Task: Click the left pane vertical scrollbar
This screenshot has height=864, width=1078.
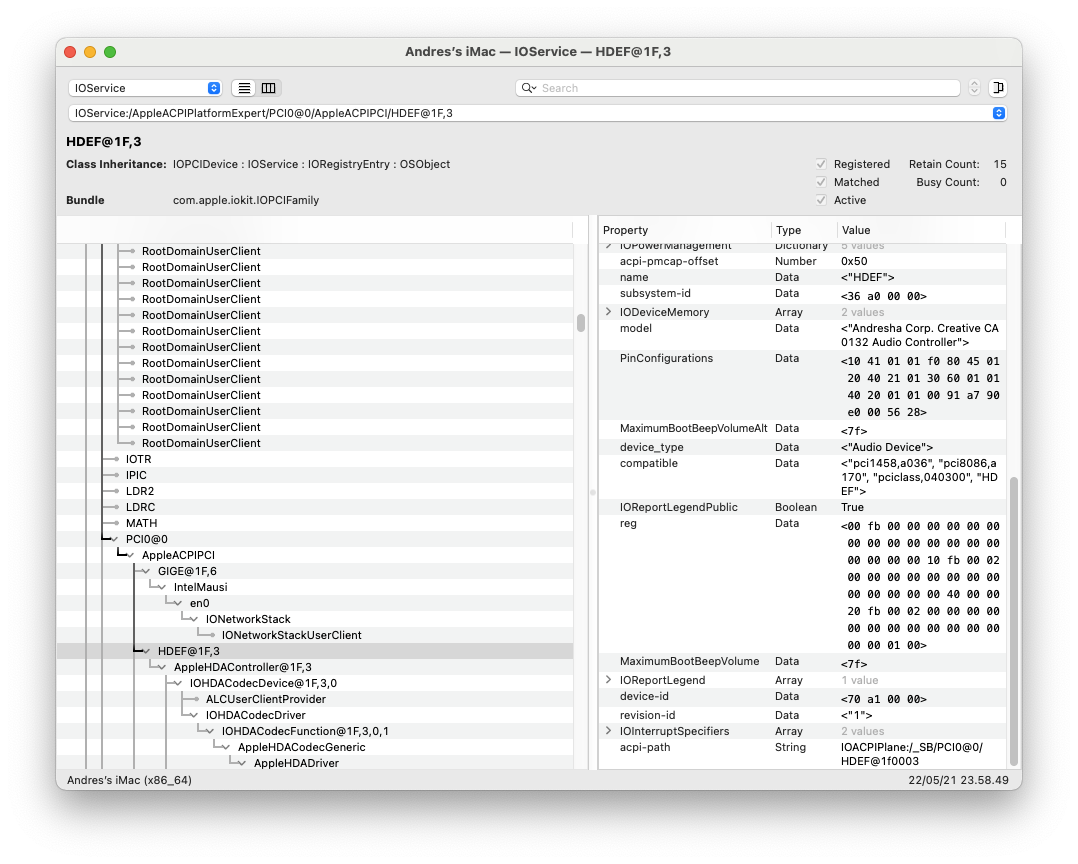Action: click(581, 325)
